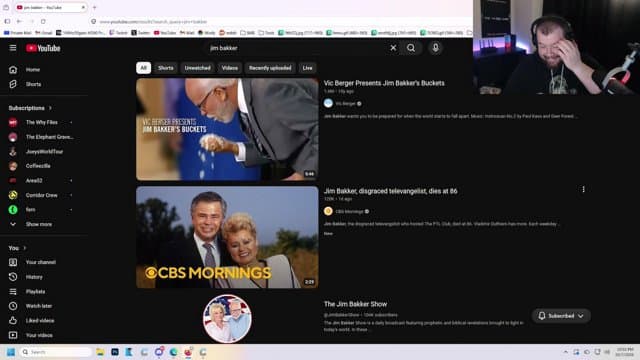This screenshot has width=640, height=360.
Task: Expand the Subscriptions section chevron
Action: (x=50, y=108)
